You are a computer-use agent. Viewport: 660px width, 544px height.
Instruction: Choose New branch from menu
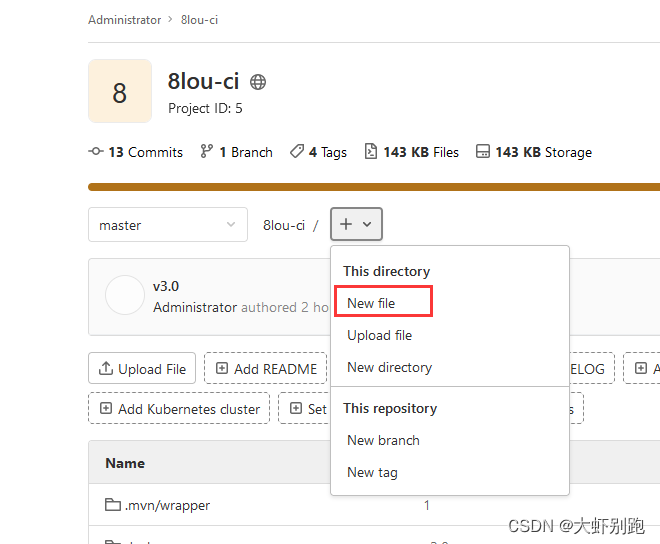pos(383,440)
